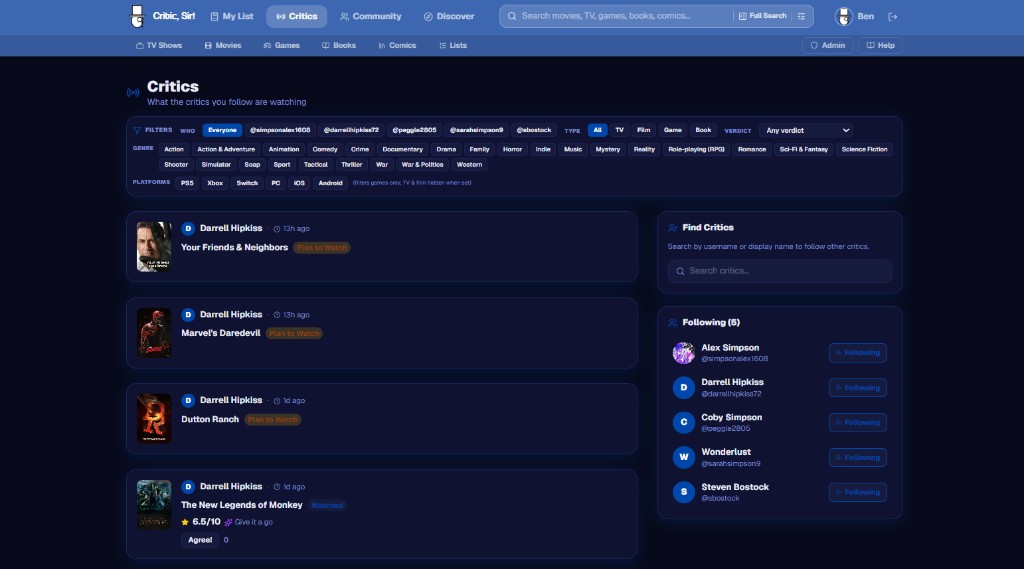Toggle the PS5 platform filter
This screenshot has width=1024, height=569.
187,183
